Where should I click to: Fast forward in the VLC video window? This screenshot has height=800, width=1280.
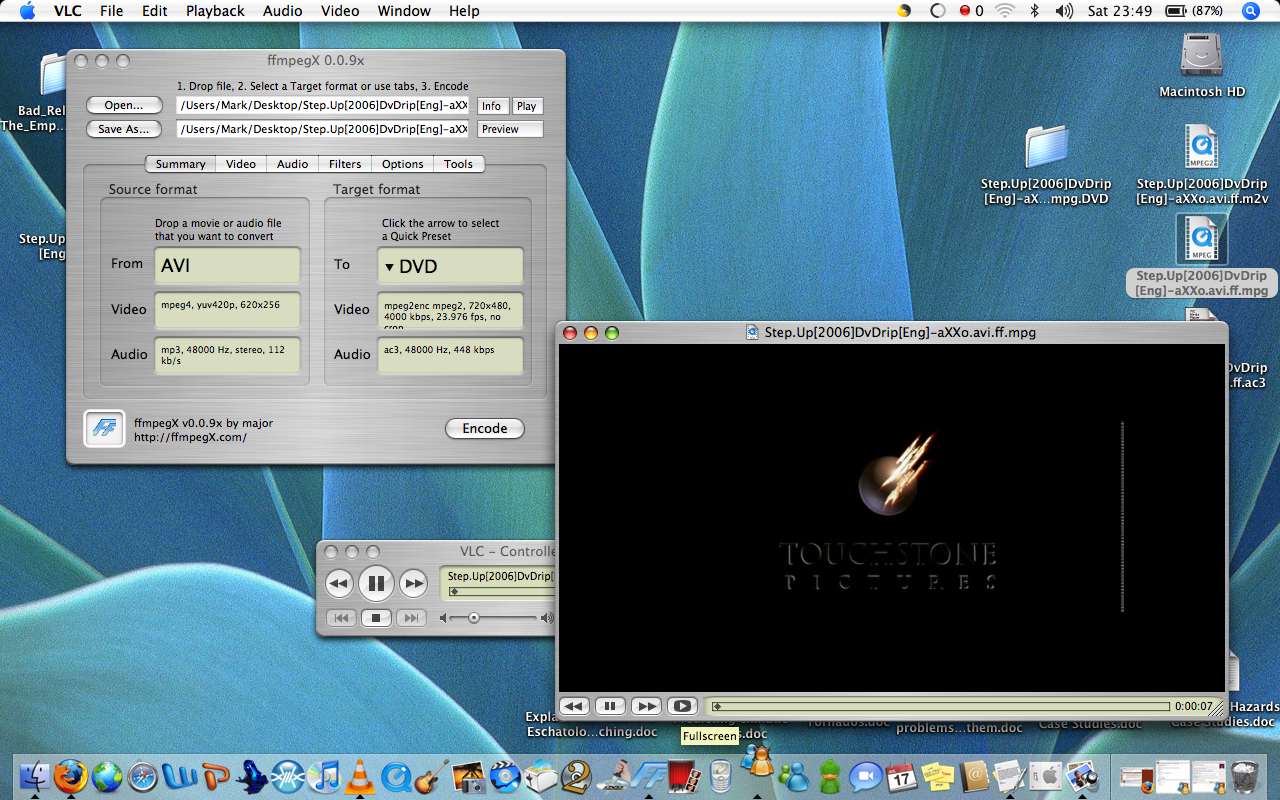pos(646,706)
